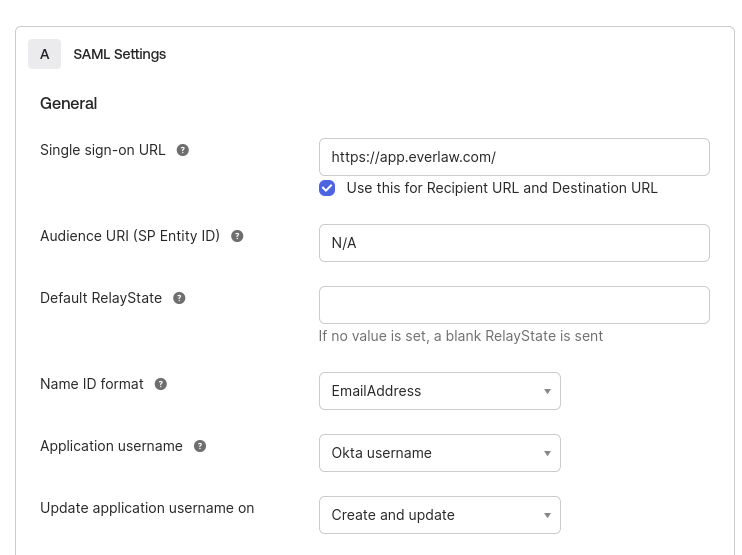Click the Single sign-on URL text field

click(514, 157)
